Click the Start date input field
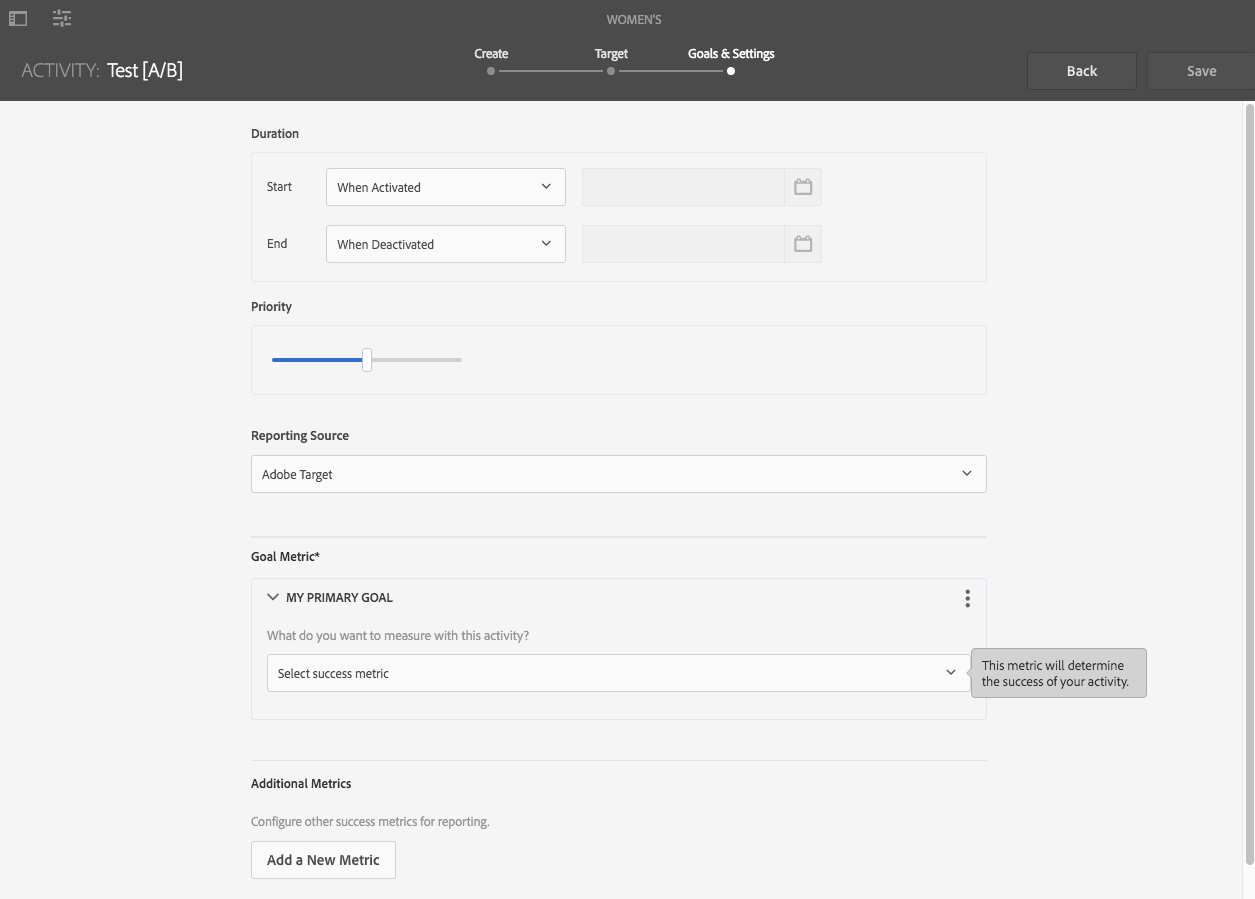Viewport: 1255px width, 899px height. point(683,187)
